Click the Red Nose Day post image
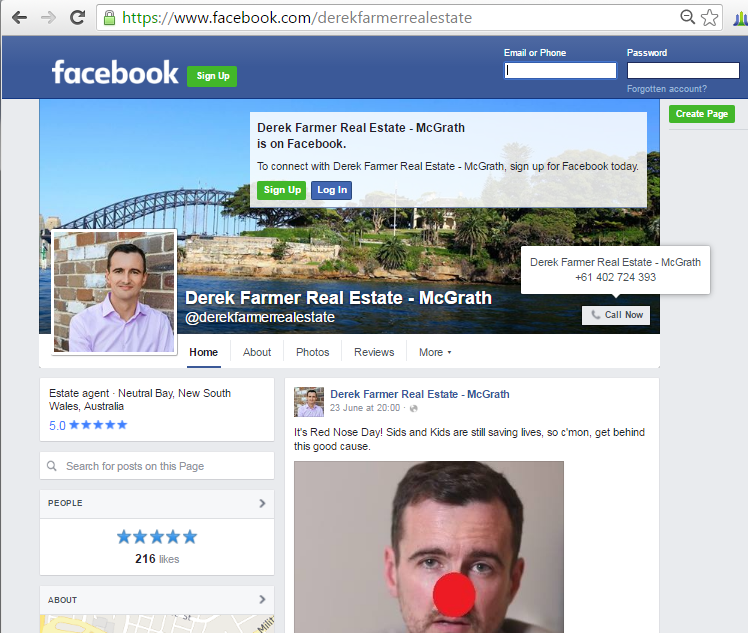748x633 pixels. [428, 547]
